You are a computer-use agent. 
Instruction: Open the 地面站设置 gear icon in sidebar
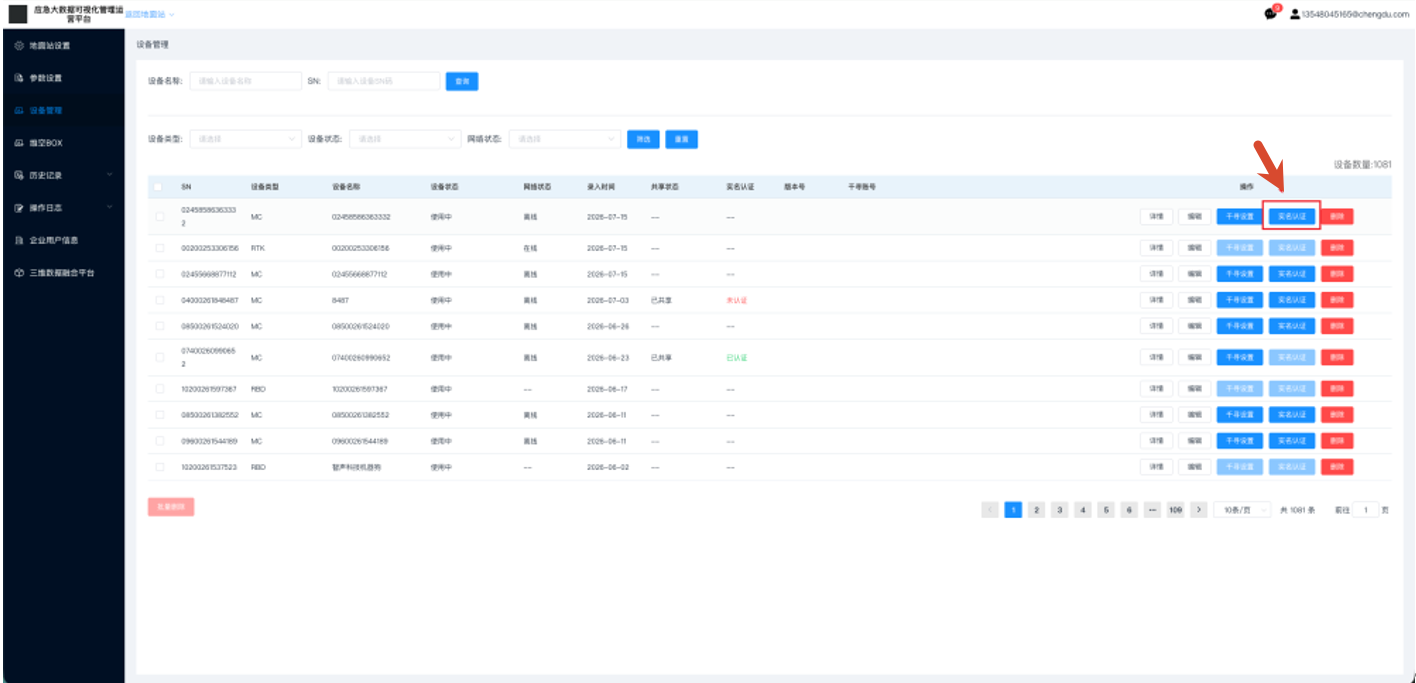pos(19,46)
